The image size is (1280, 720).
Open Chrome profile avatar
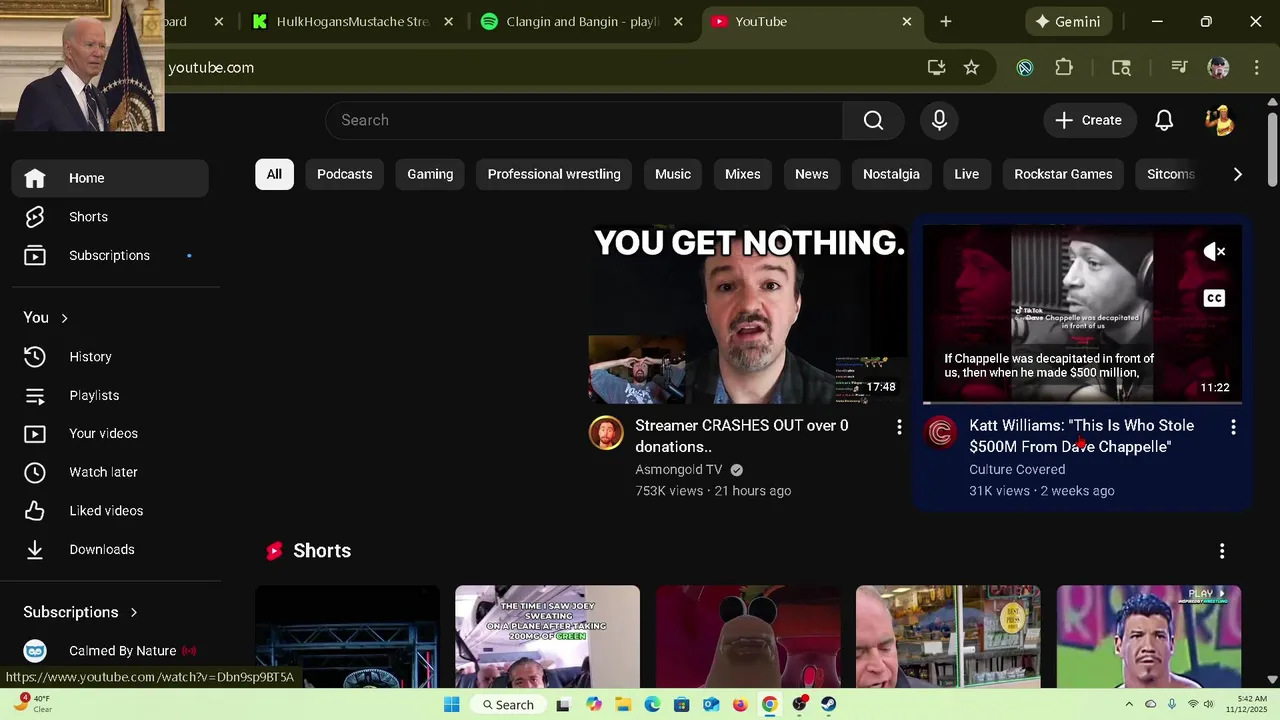1218,67
